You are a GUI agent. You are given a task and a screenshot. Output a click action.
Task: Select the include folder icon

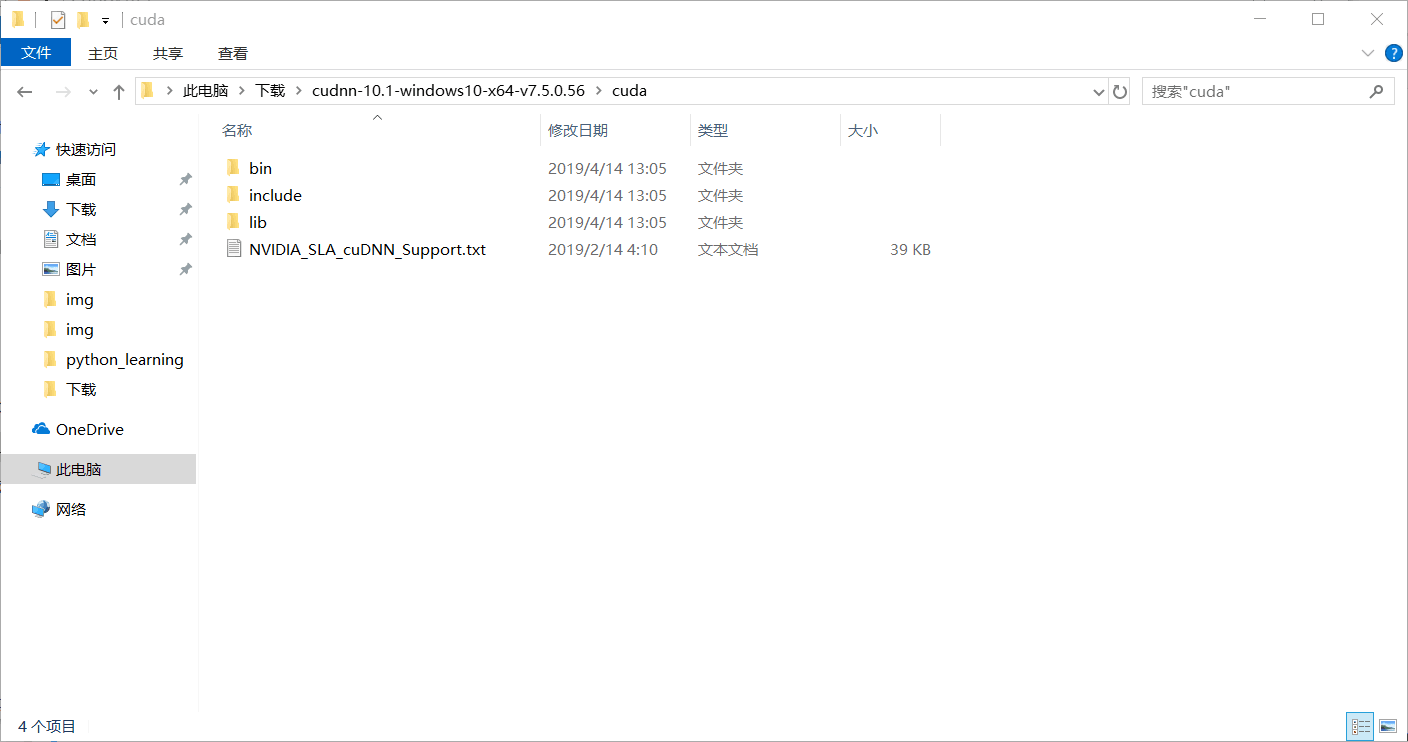[233, 195]
